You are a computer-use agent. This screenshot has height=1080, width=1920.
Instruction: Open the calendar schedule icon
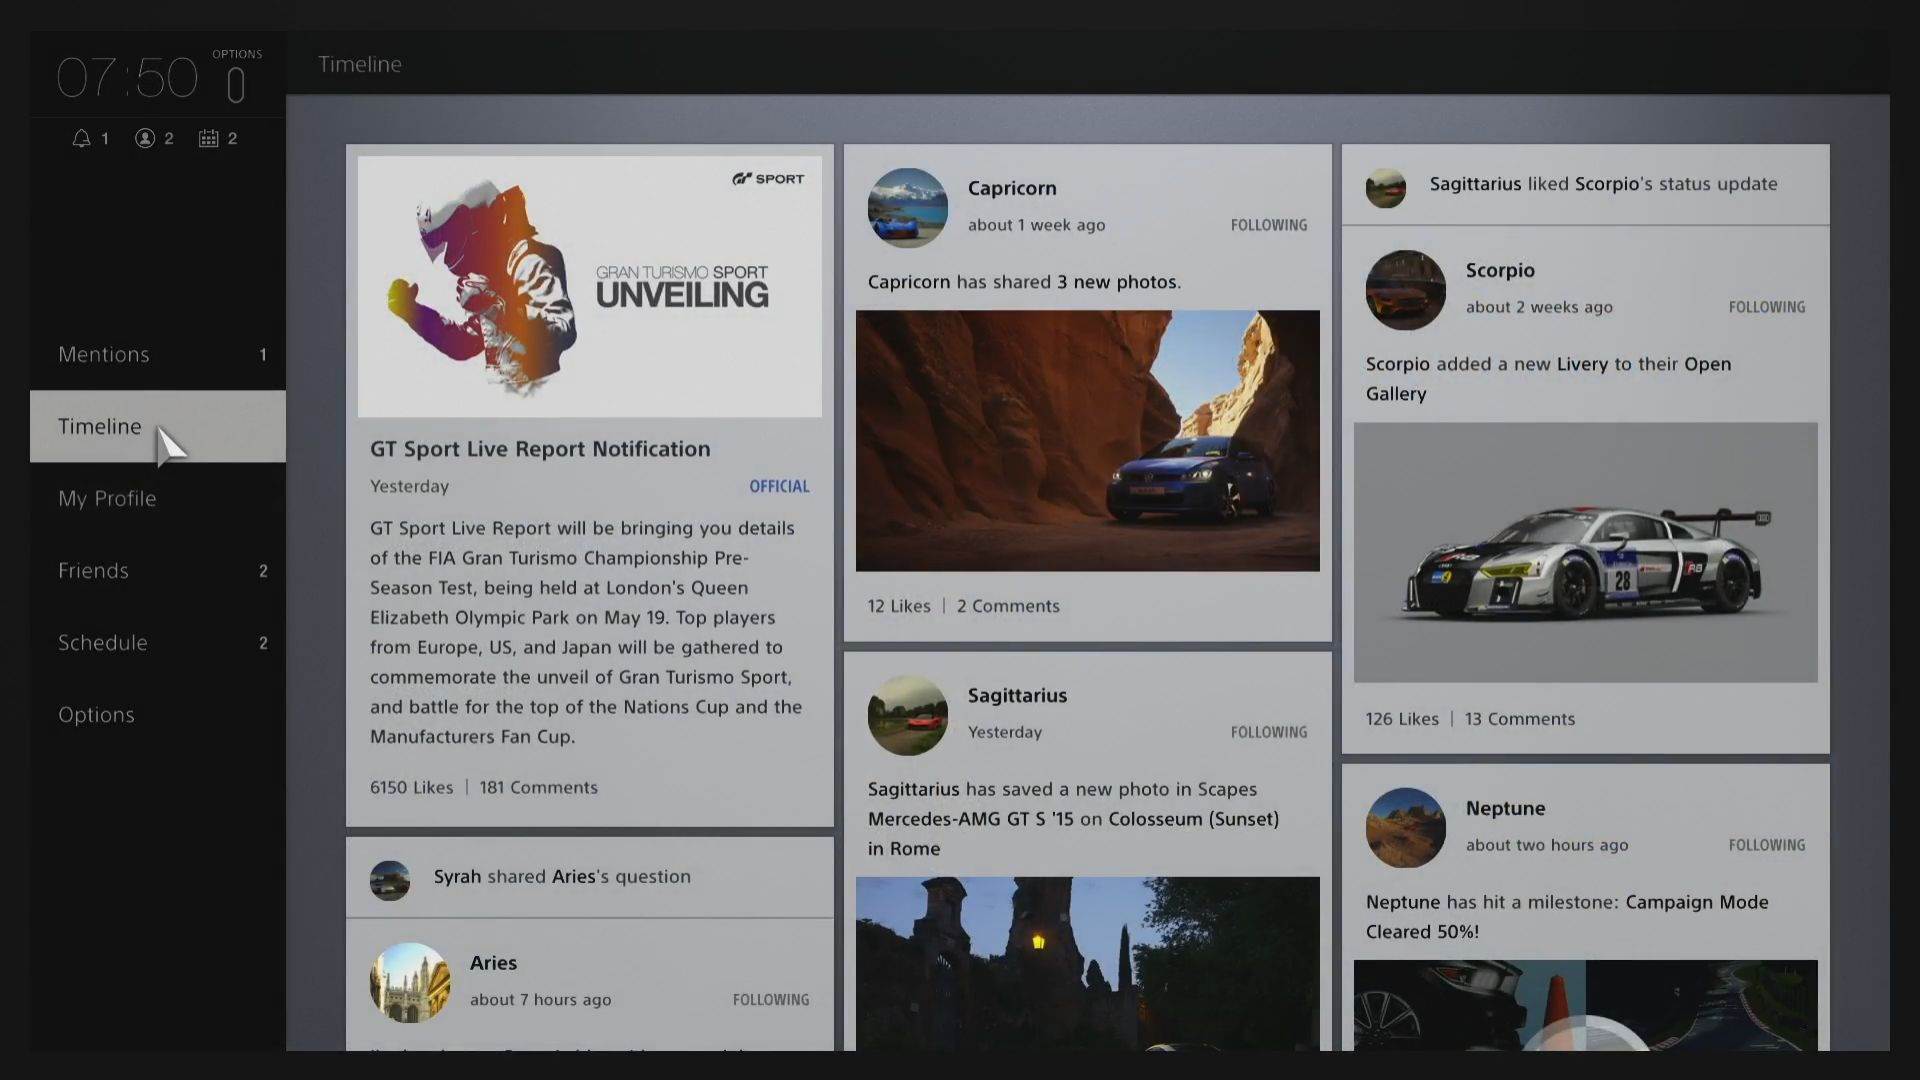tap(208, 138)
